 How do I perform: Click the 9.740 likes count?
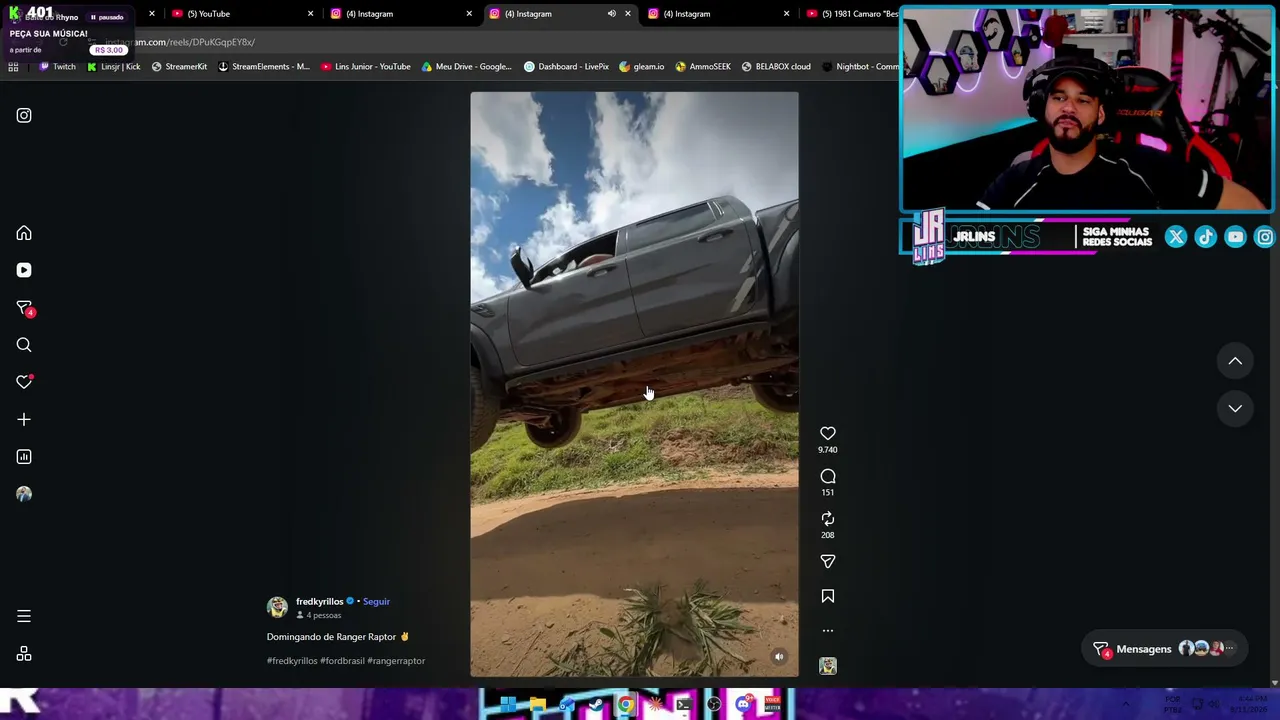click(828, 450)
